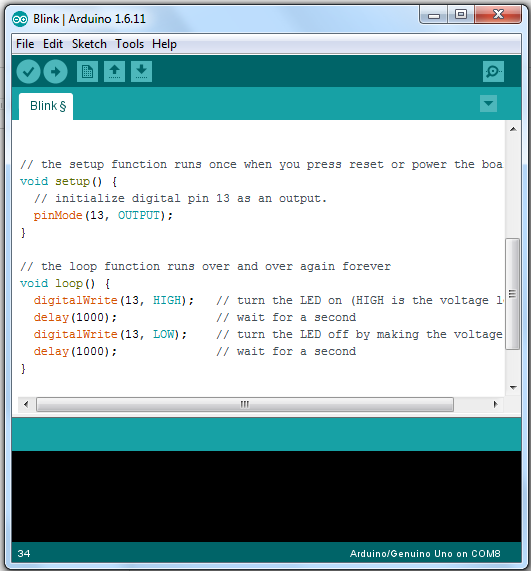The image size is (531, 571).
Task: Click the vertical scrollbar up arrow
Action: coord(513,129)
